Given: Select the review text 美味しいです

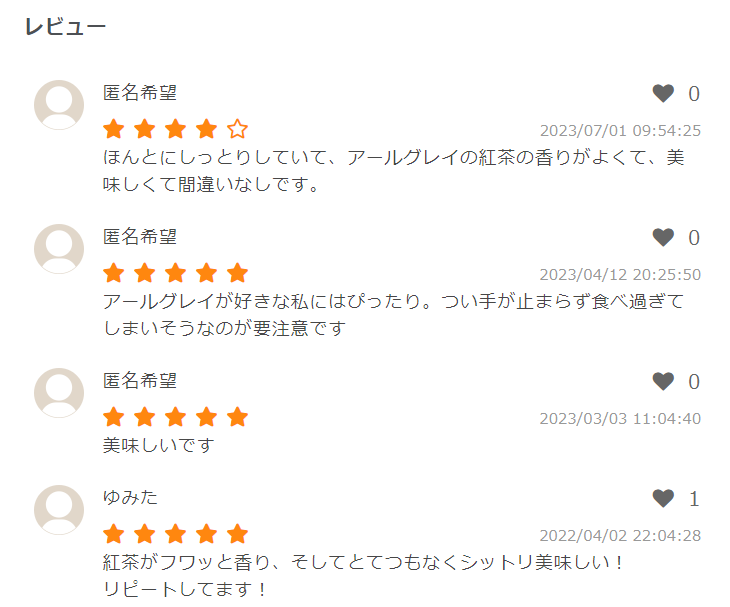Looking at the screenshot, I should click(x=159, y=445).
